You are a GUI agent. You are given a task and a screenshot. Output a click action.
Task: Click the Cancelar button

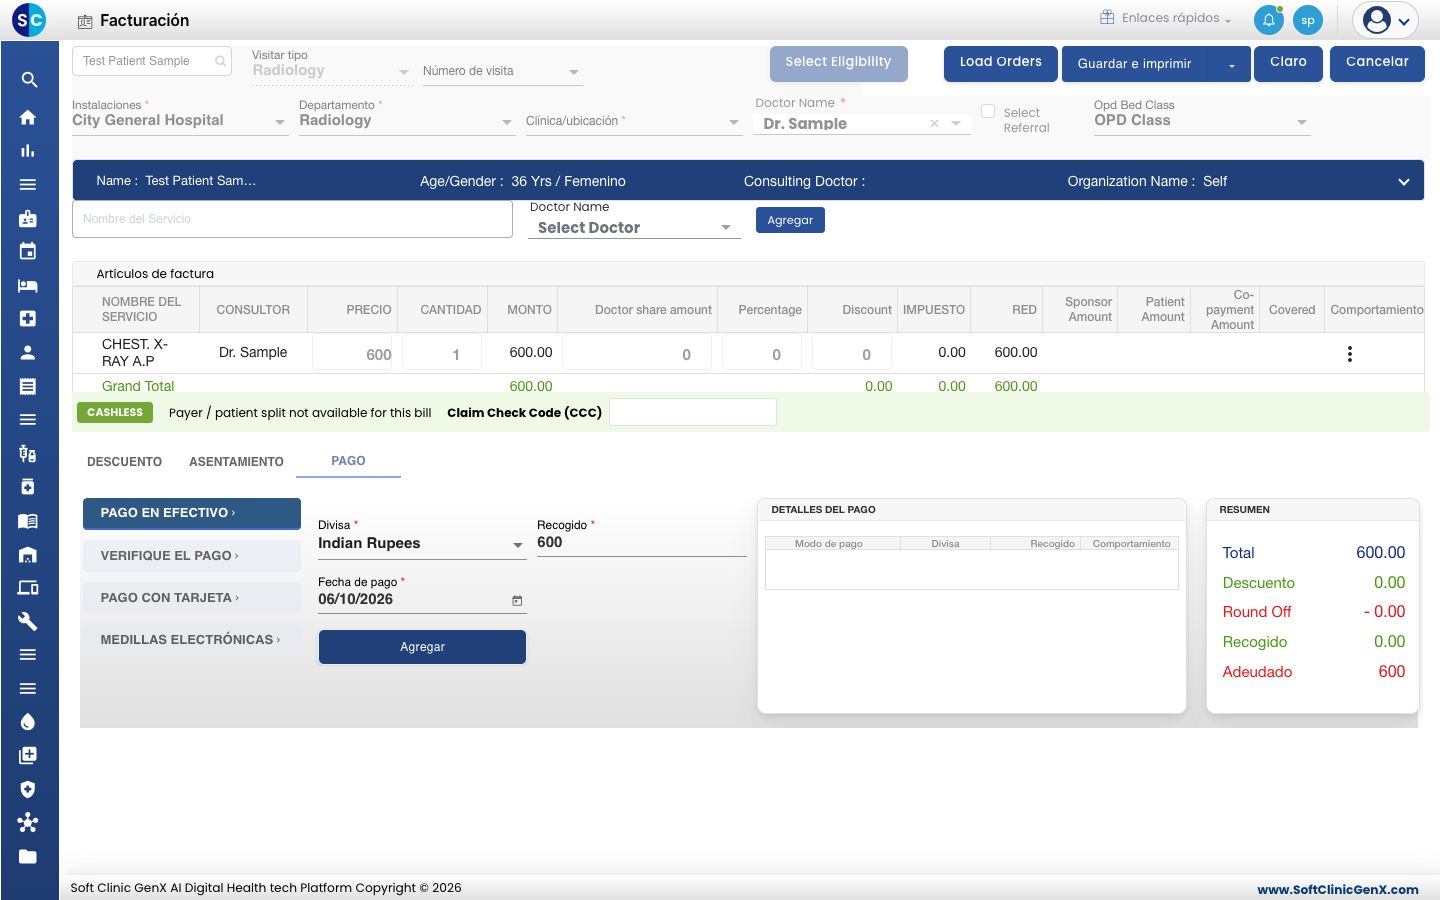1377,63
